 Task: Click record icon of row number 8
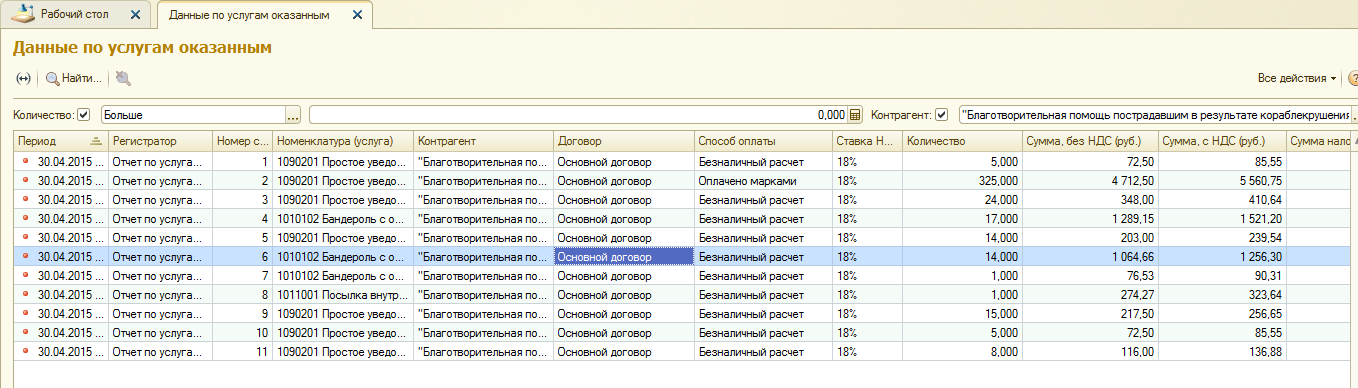point(25,294)
